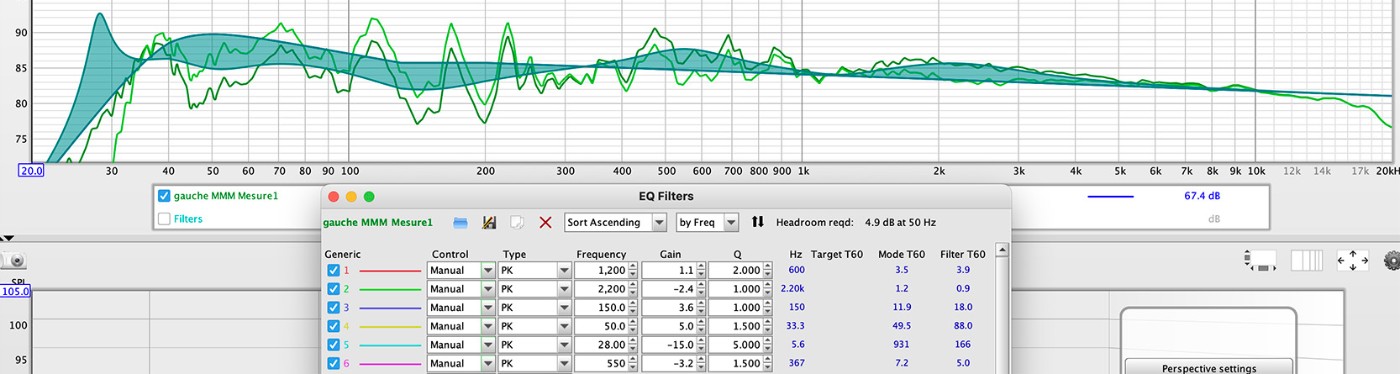Disable filter 2 checkbox
This screenshot has height=374, width=1400.
click(x=333, y=289)
